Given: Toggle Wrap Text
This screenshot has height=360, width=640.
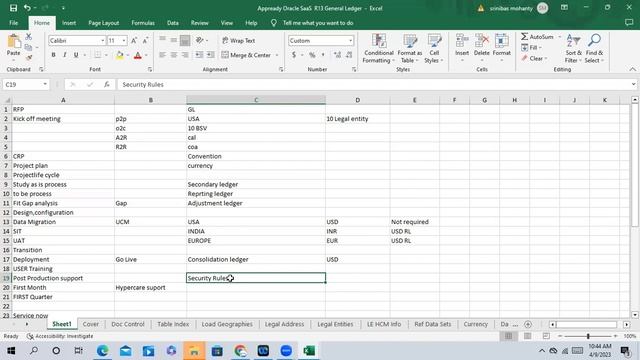Looking at the screenshot, I should coord(239,40).
